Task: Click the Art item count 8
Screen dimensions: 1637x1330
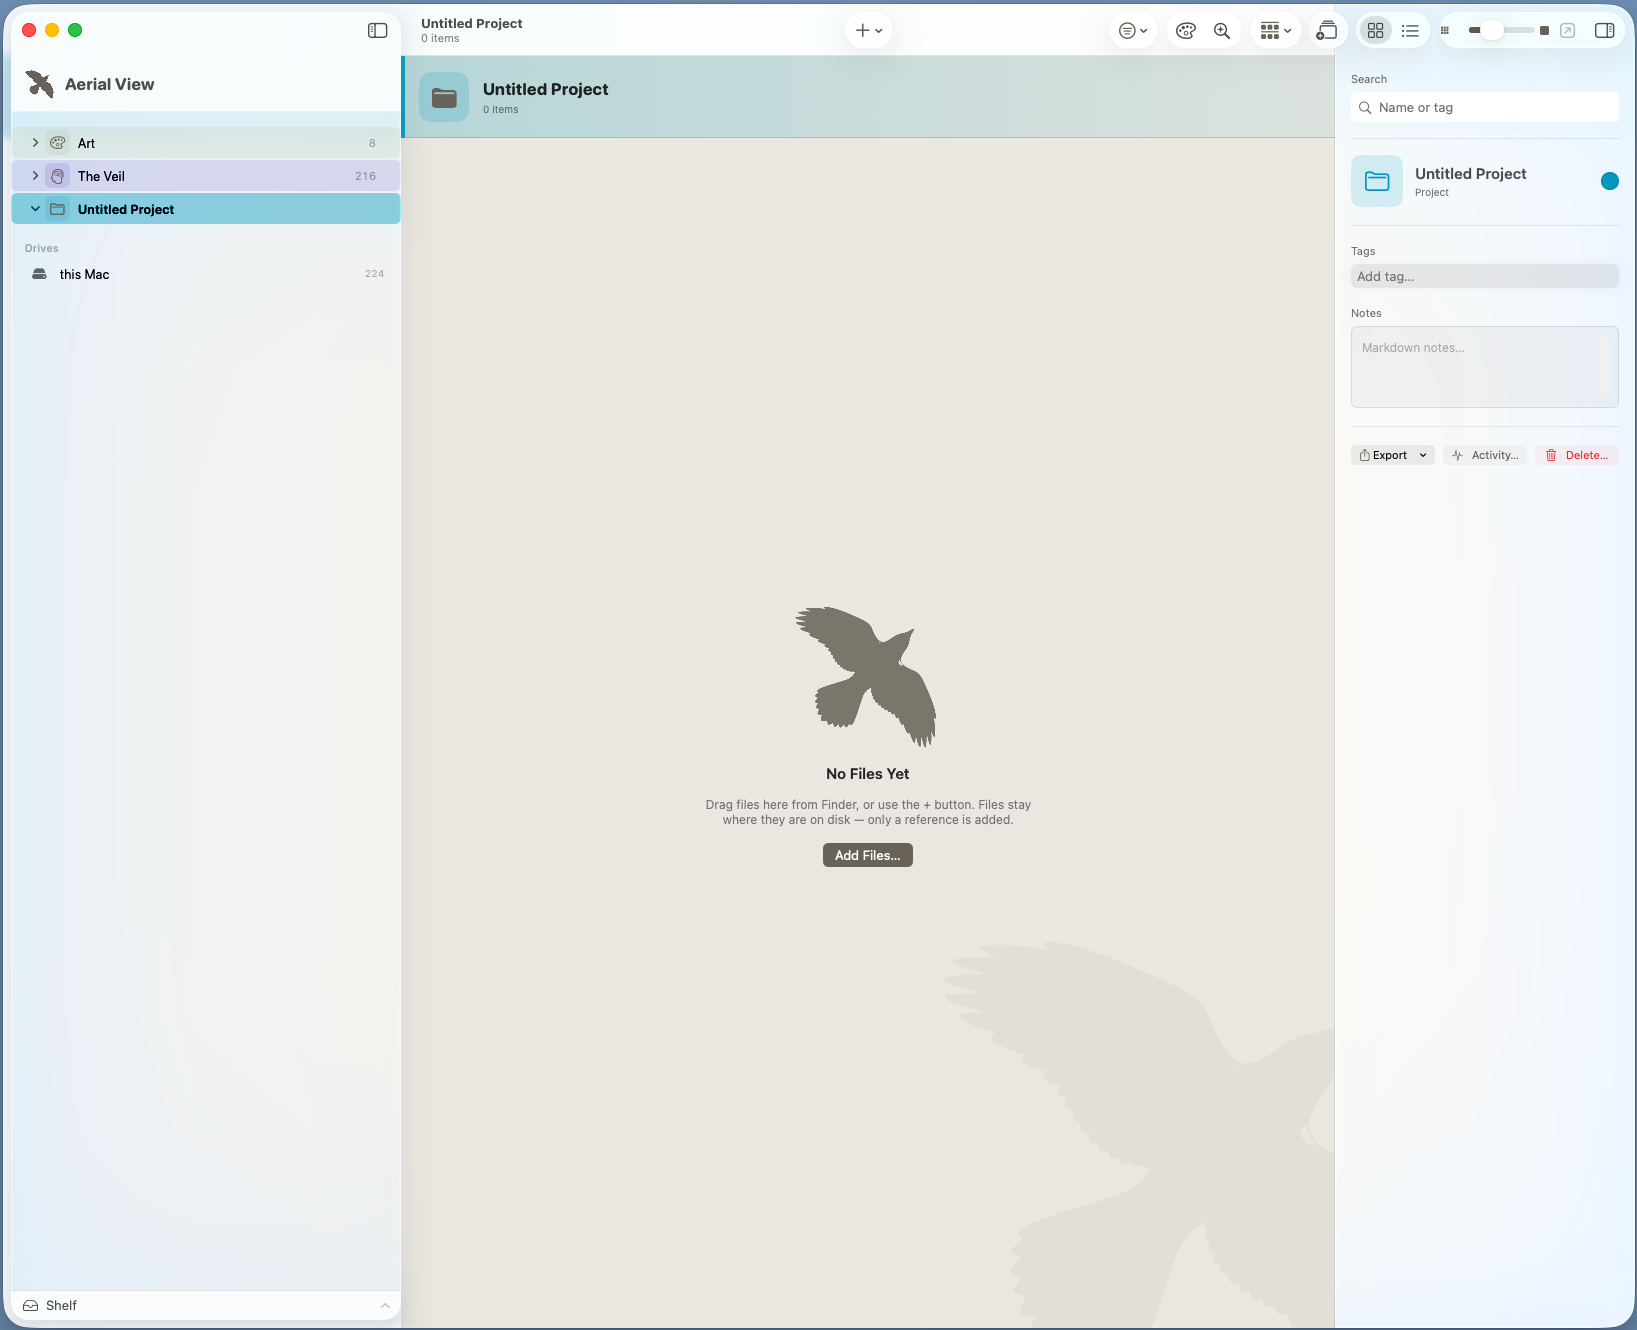Action: 372,143
